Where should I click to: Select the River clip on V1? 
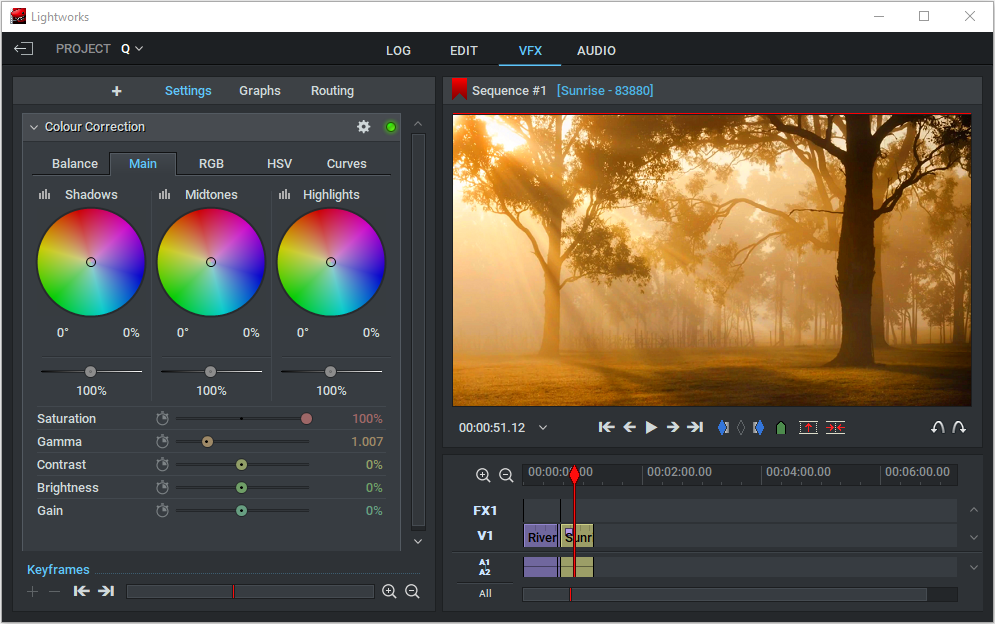(541, 536)
